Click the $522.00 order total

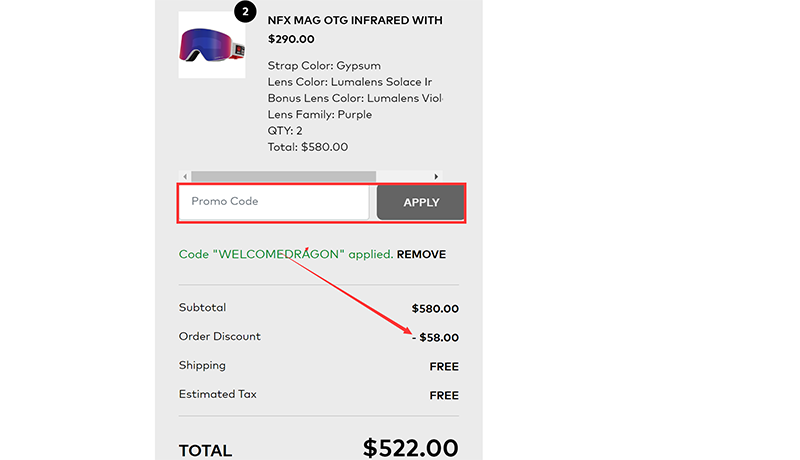click(410, 447)
